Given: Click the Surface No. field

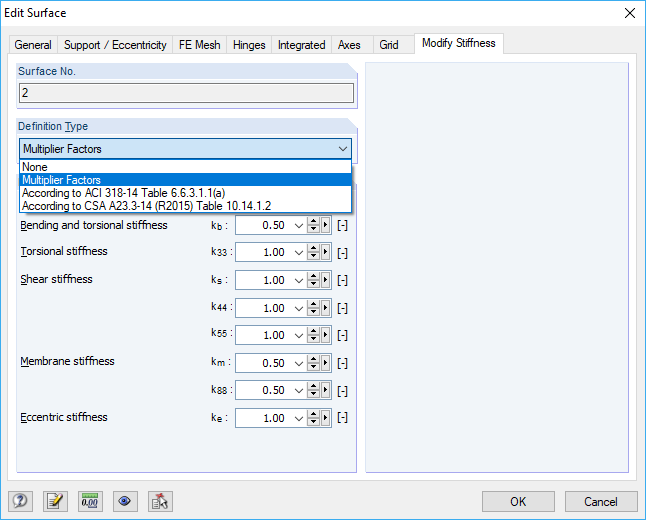Looking at the screenshot, I should pyautogui.click(x=186, y=93).
